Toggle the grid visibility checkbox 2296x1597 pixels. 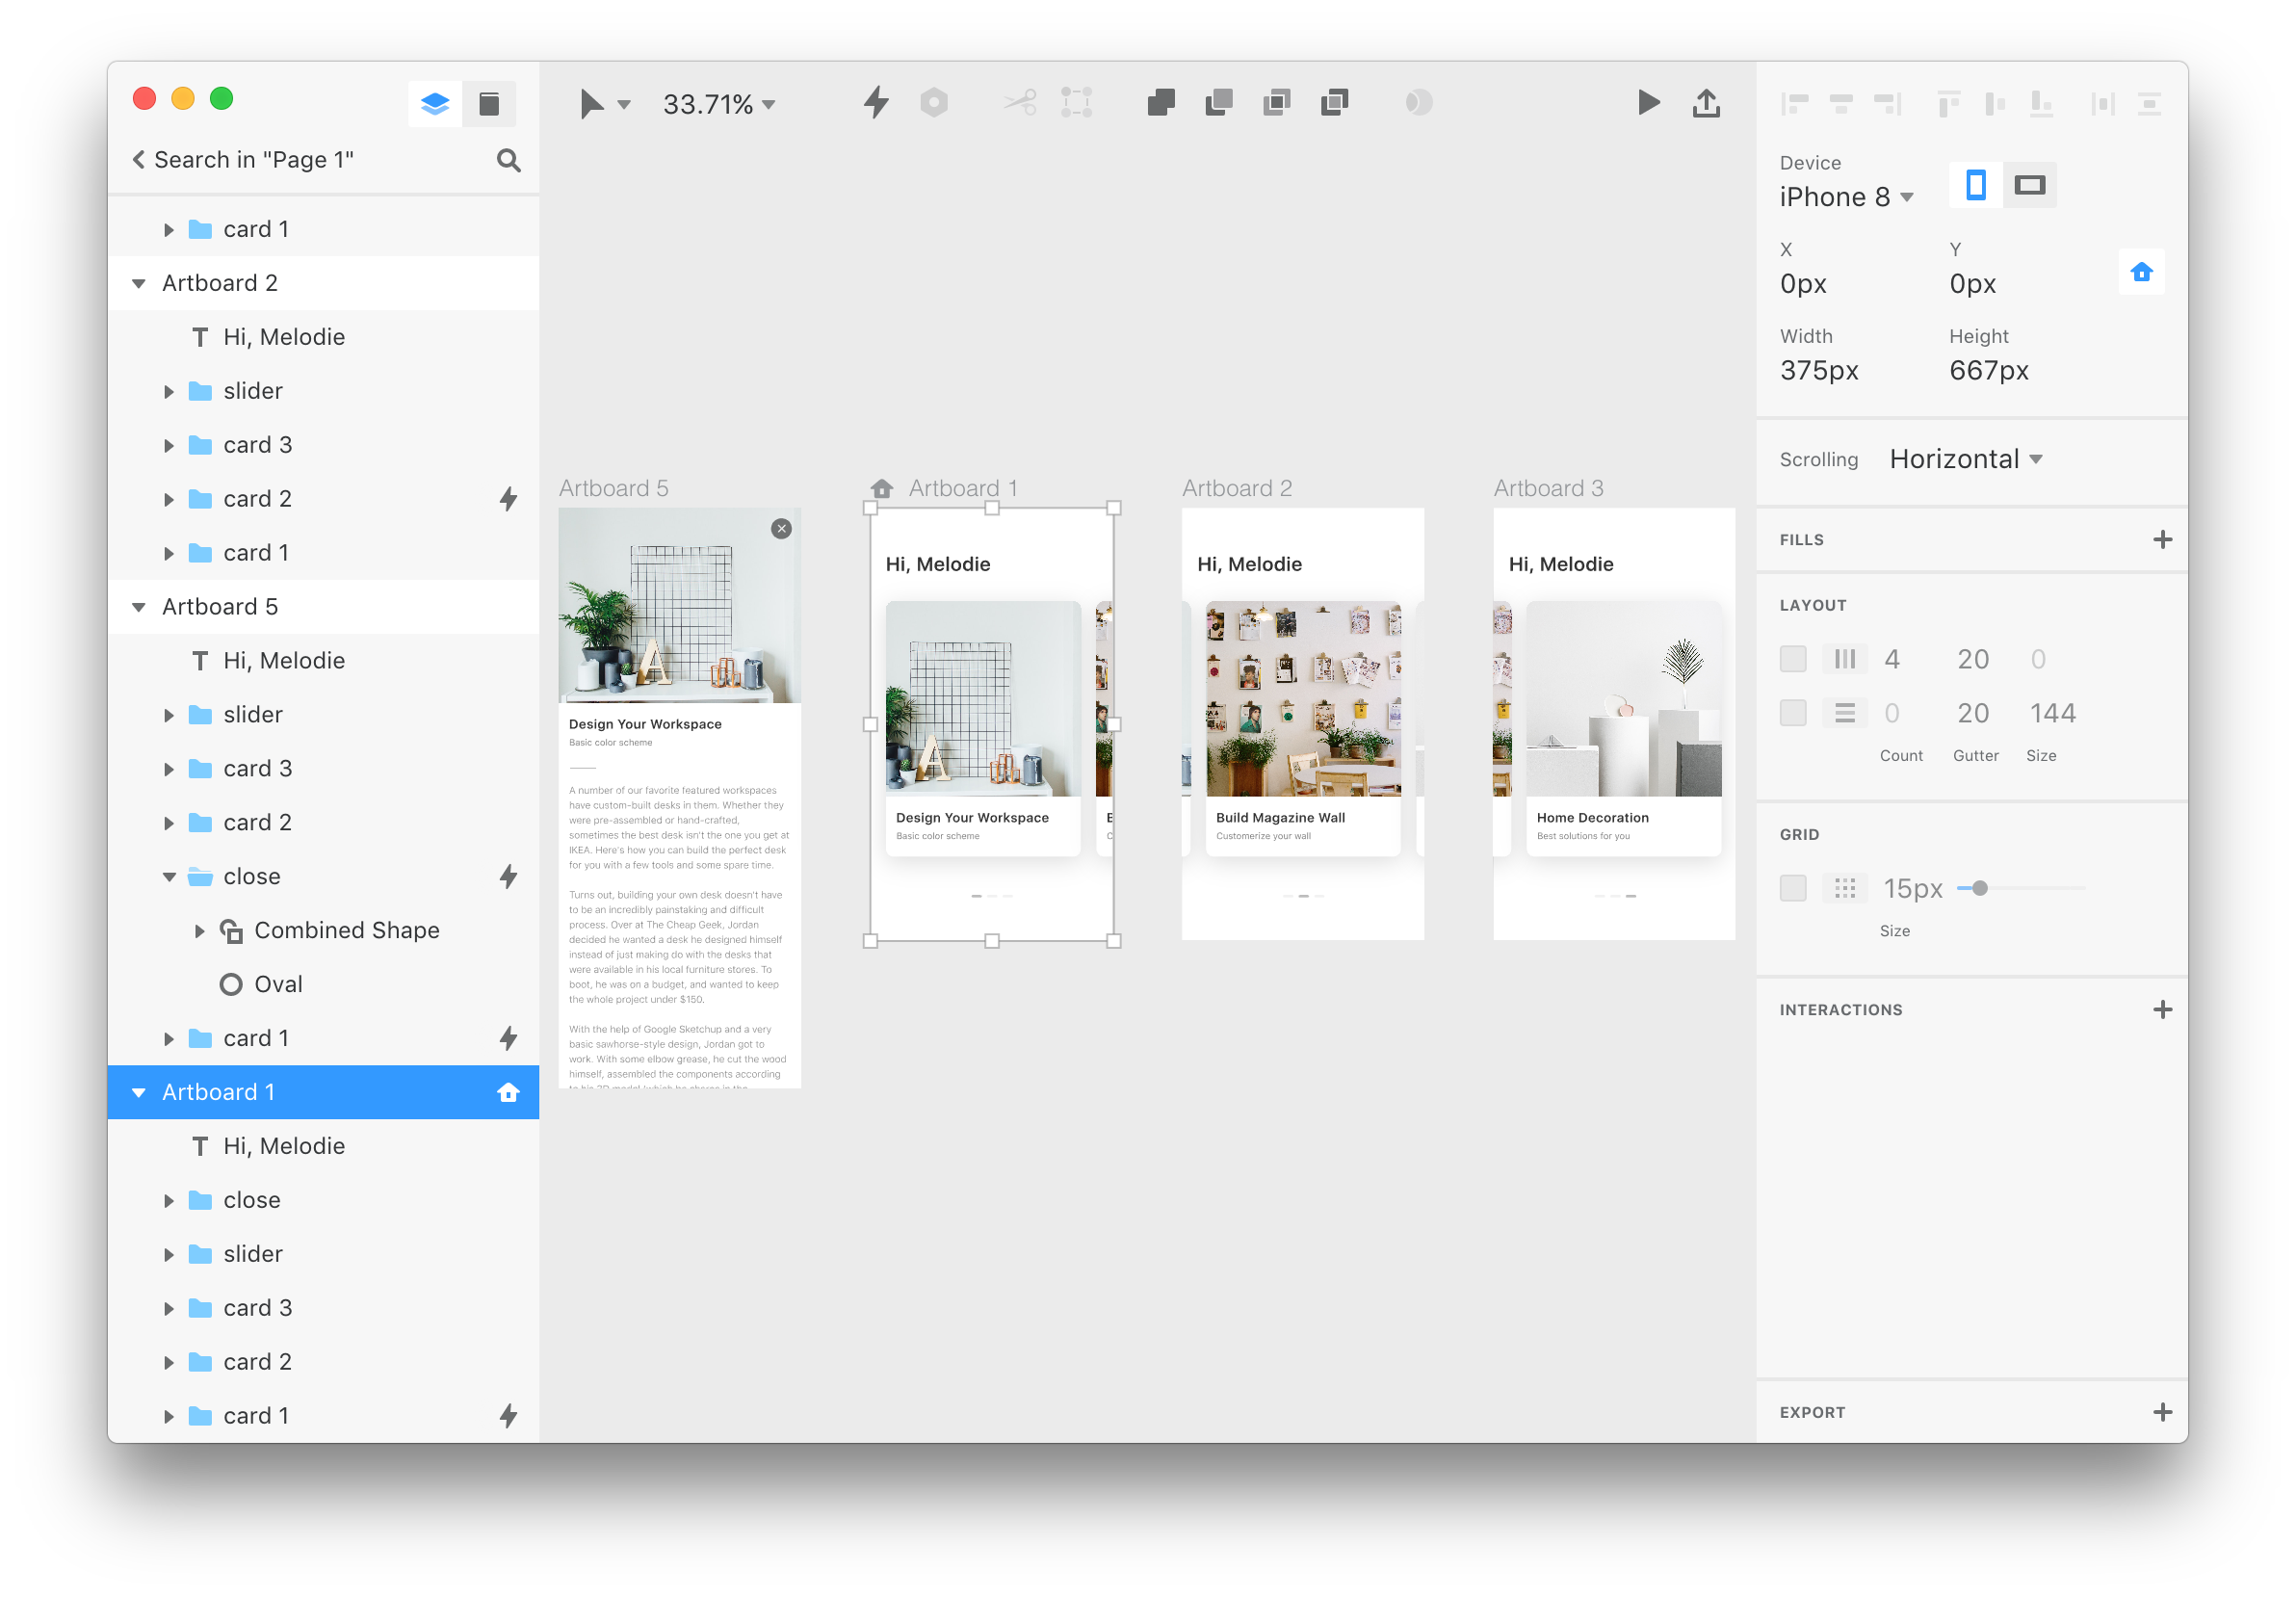coord(1793,887)
